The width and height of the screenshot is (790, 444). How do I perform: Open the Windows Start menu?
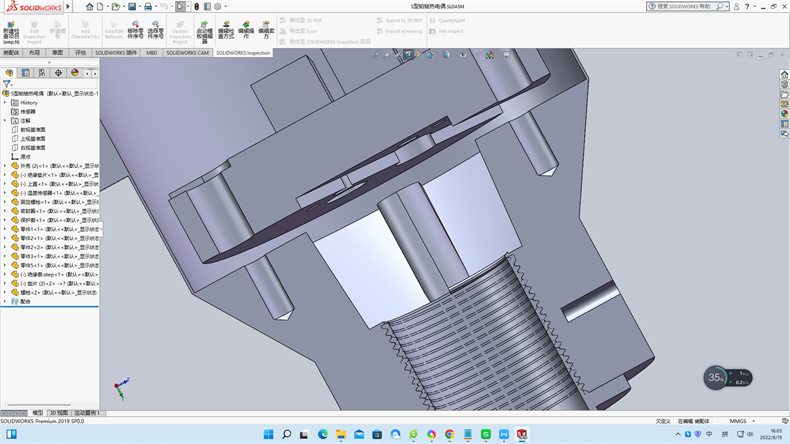click(267, 434)
